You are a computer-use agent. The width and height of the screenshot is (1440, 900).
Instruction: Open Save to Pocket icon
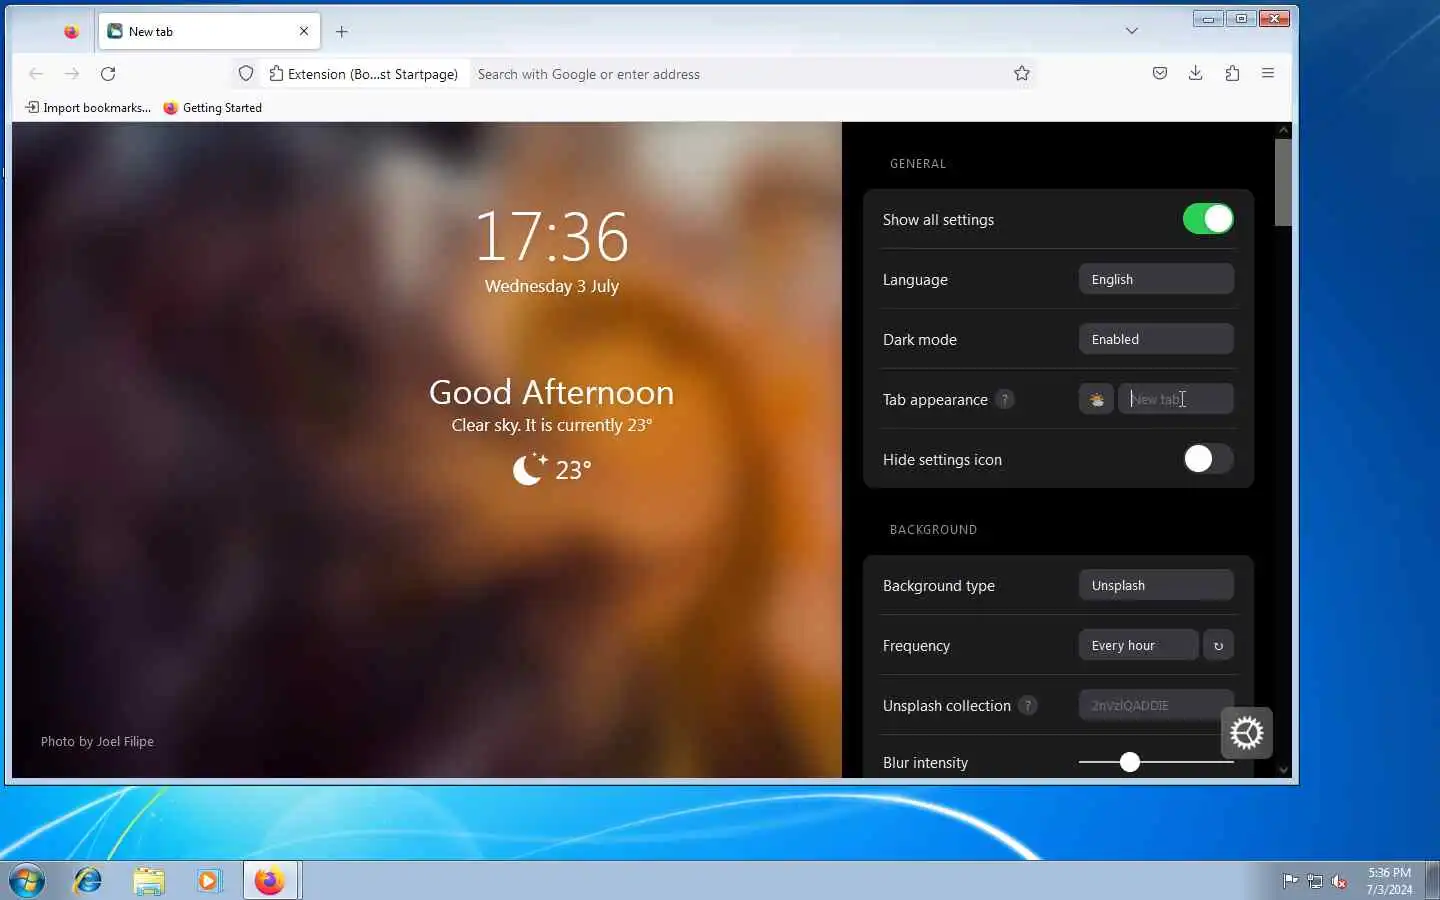1160,73
